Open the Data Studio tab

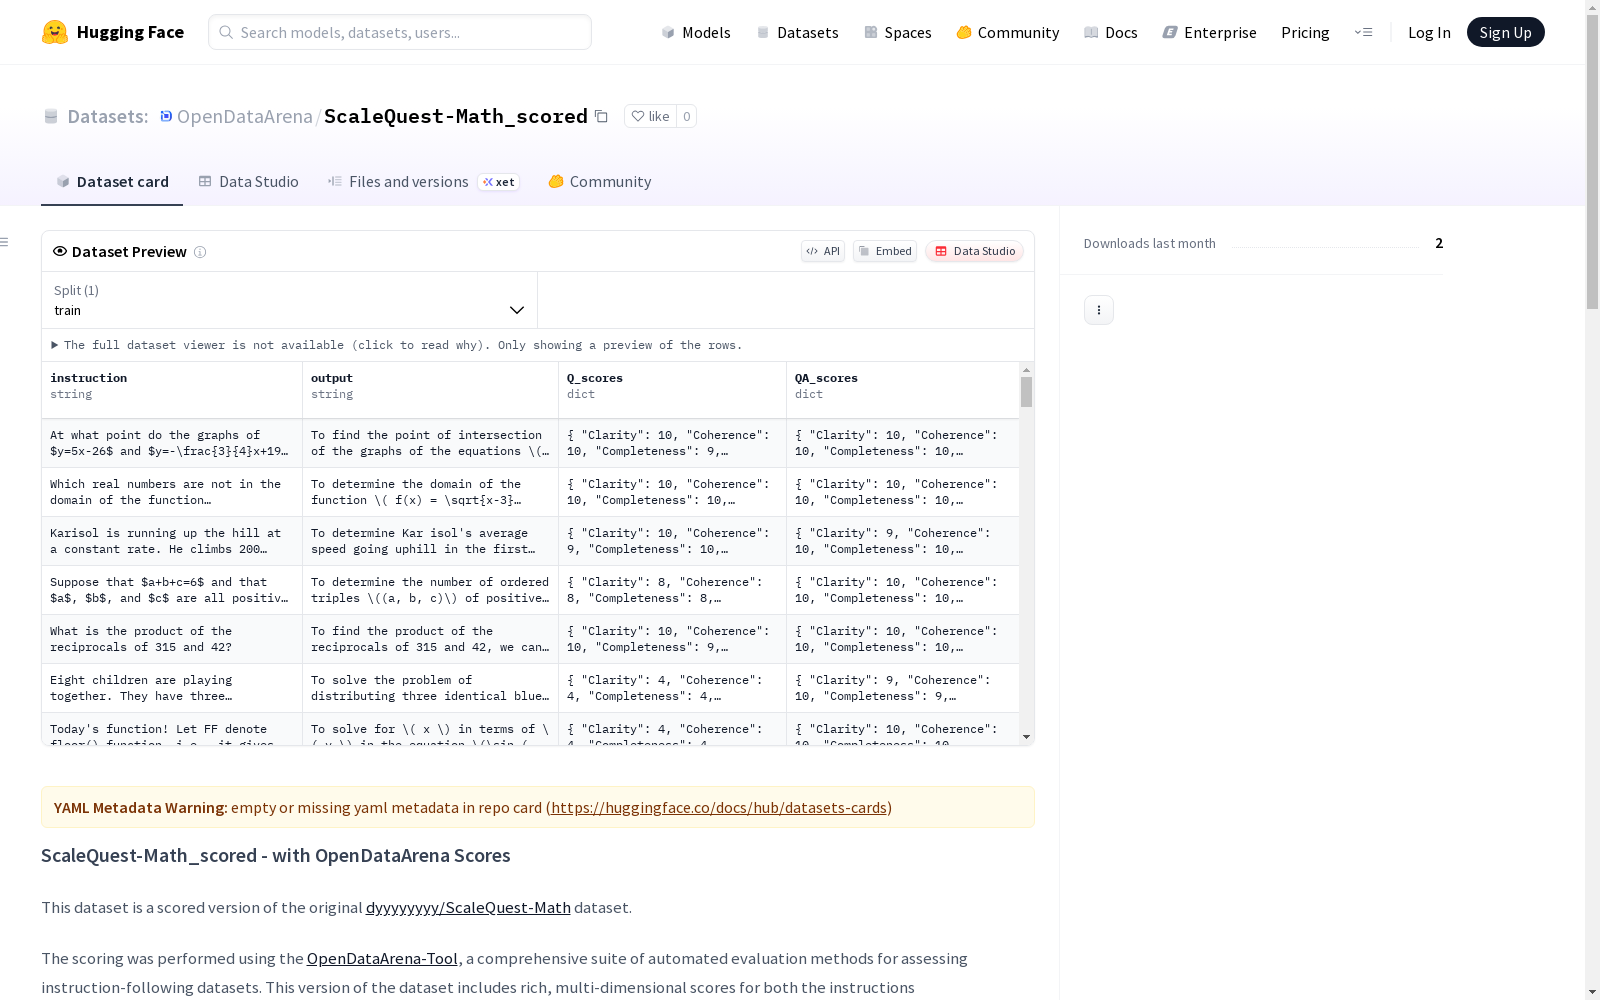[x=248, y=181]
